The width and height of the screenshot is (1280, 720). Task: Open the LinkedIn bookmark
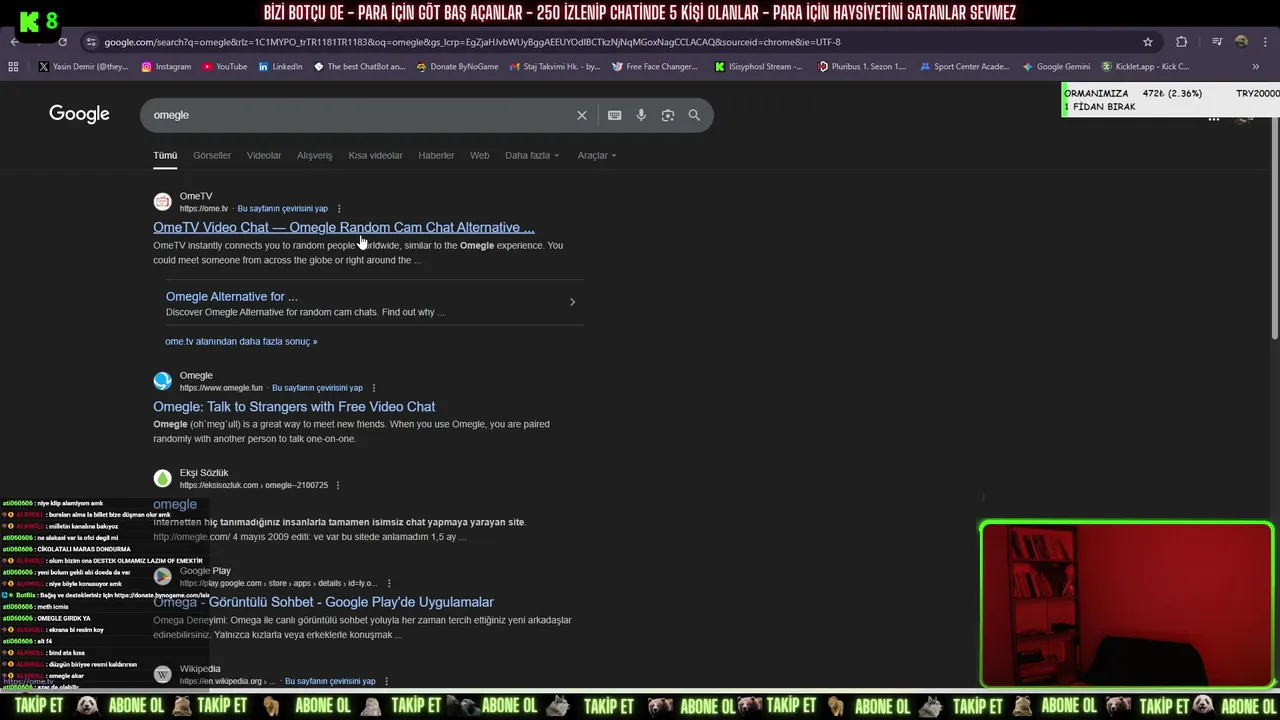pyautogui.click(x=280, y=67)
